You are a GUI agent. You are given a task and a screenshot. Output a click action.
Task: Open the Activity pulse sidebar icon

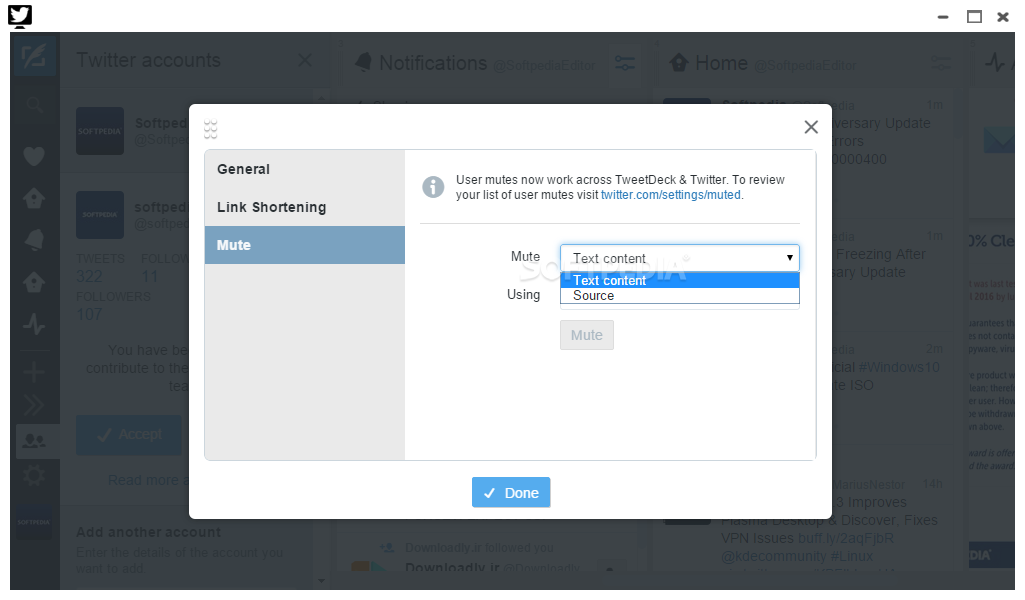click(x=34, y=324)
